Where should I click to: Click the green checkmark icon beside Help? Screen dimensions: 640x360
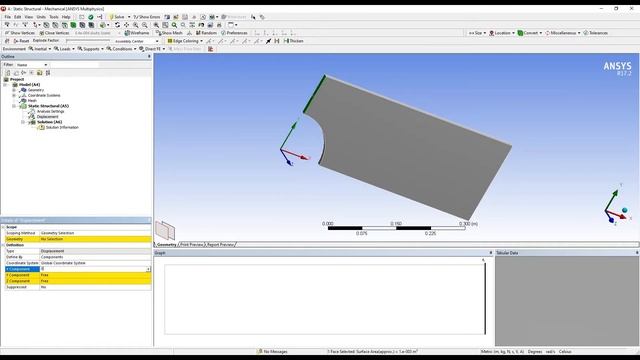point(91,17)
